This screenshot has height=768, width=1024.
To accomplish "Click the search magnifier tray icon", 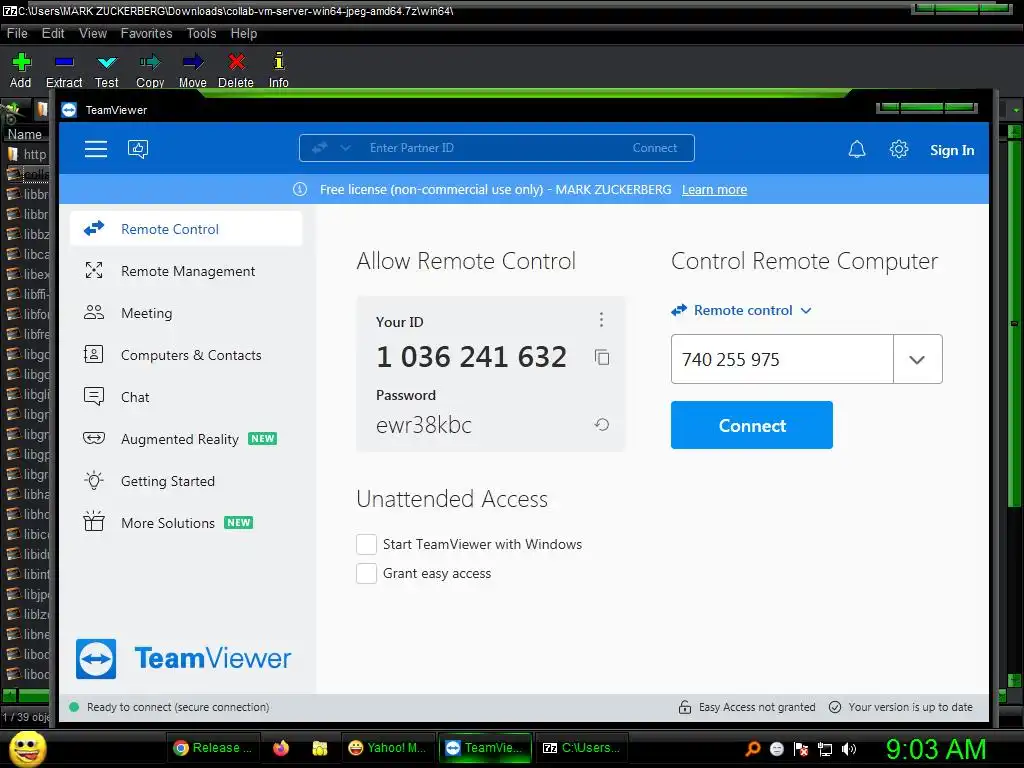I will tap(752, 749).
